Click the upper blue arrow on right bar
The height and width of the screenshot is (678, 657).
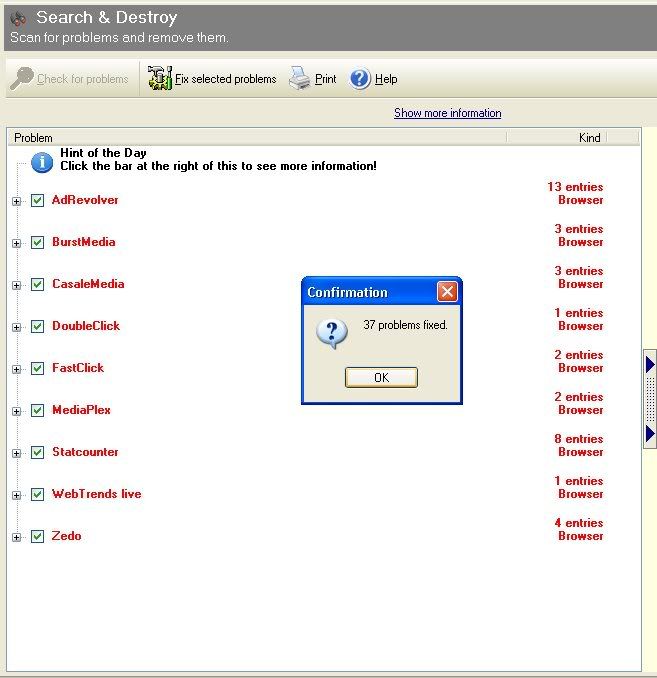(650, 365)
